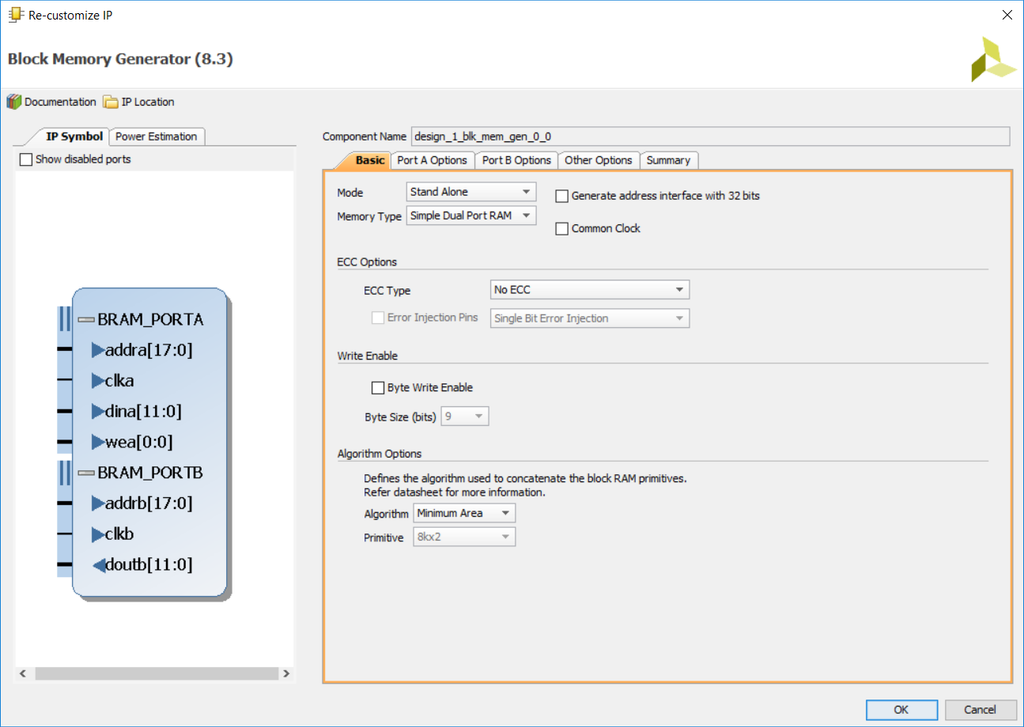Viewport: 1024px width, 727px height.
Task: Open the Summary tab
Action: point(668,160)
